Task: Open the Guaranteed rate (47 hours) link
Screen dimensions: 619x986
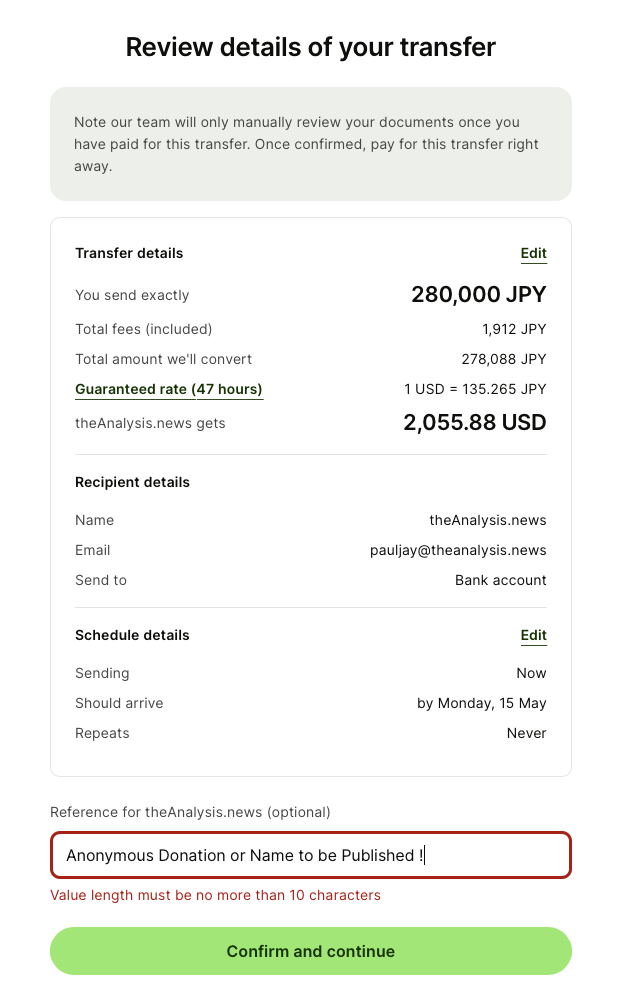Action: pos(169,390)
